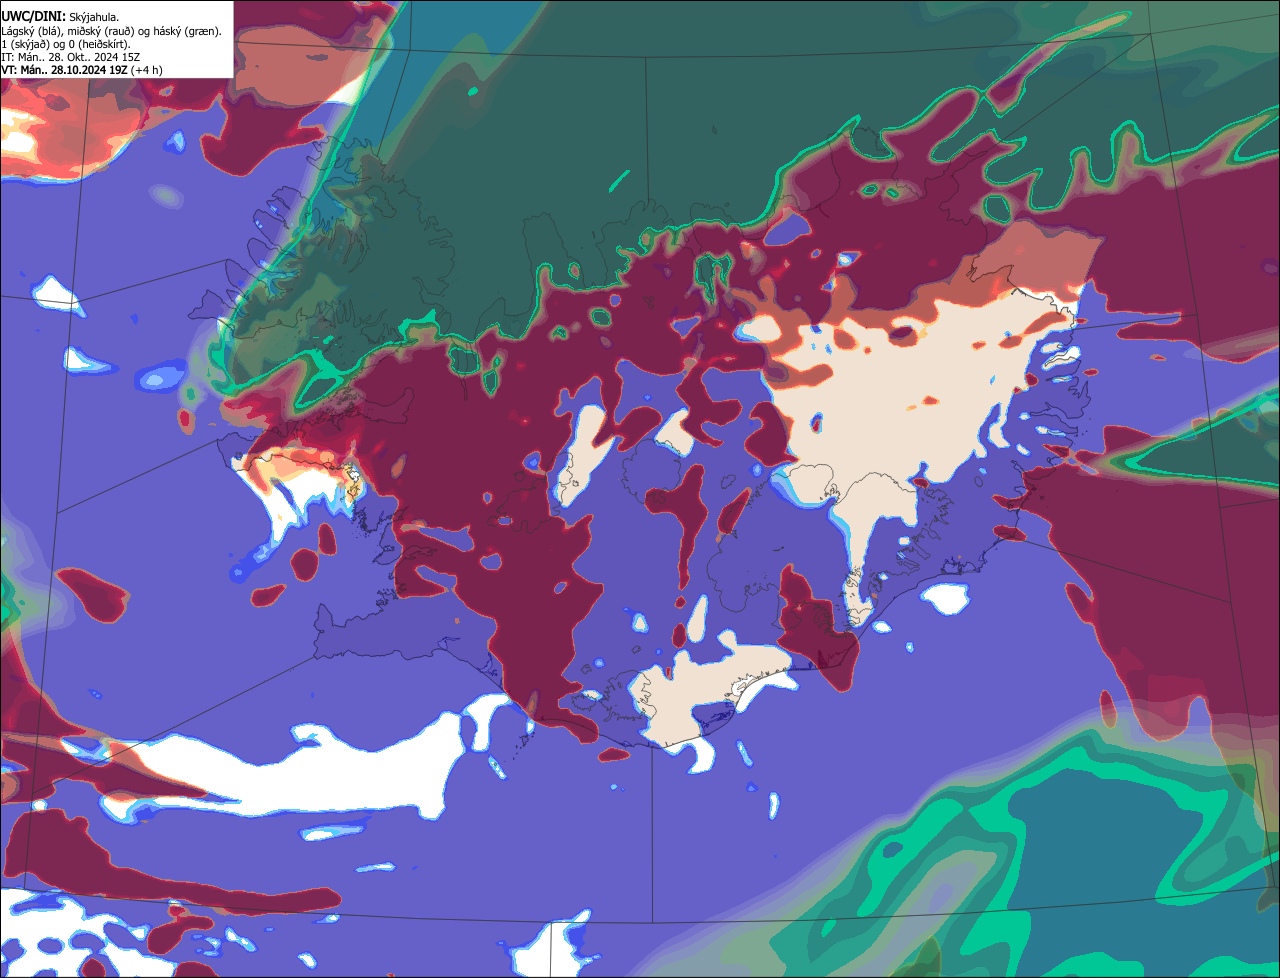Click the 'IT: Mán.. 28. Okt.. 2024 15Z' line

[71, 57]
